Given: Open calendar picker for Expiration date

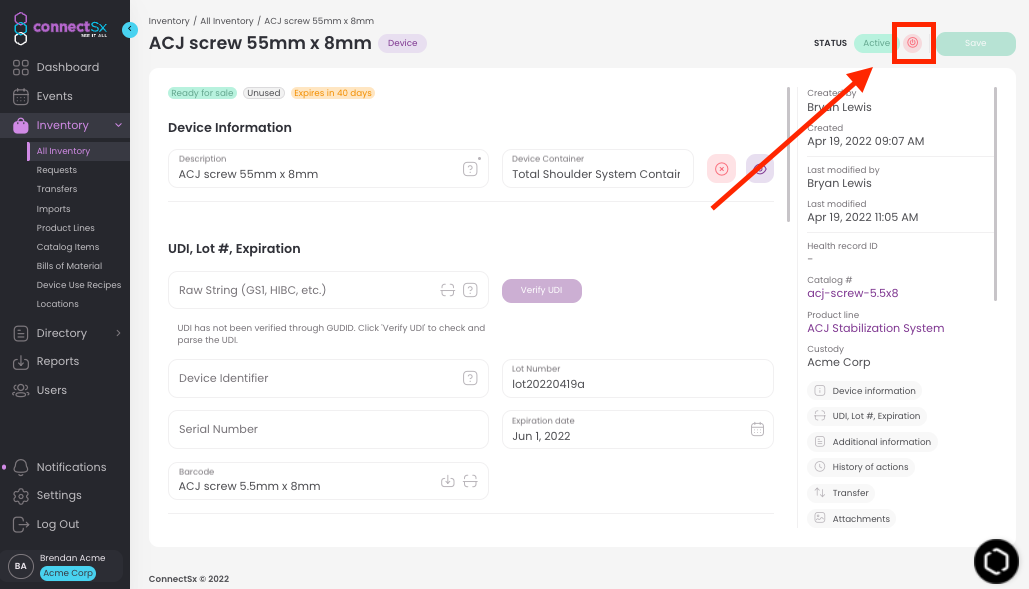Looking at the screenshot, I should (755, 428).
